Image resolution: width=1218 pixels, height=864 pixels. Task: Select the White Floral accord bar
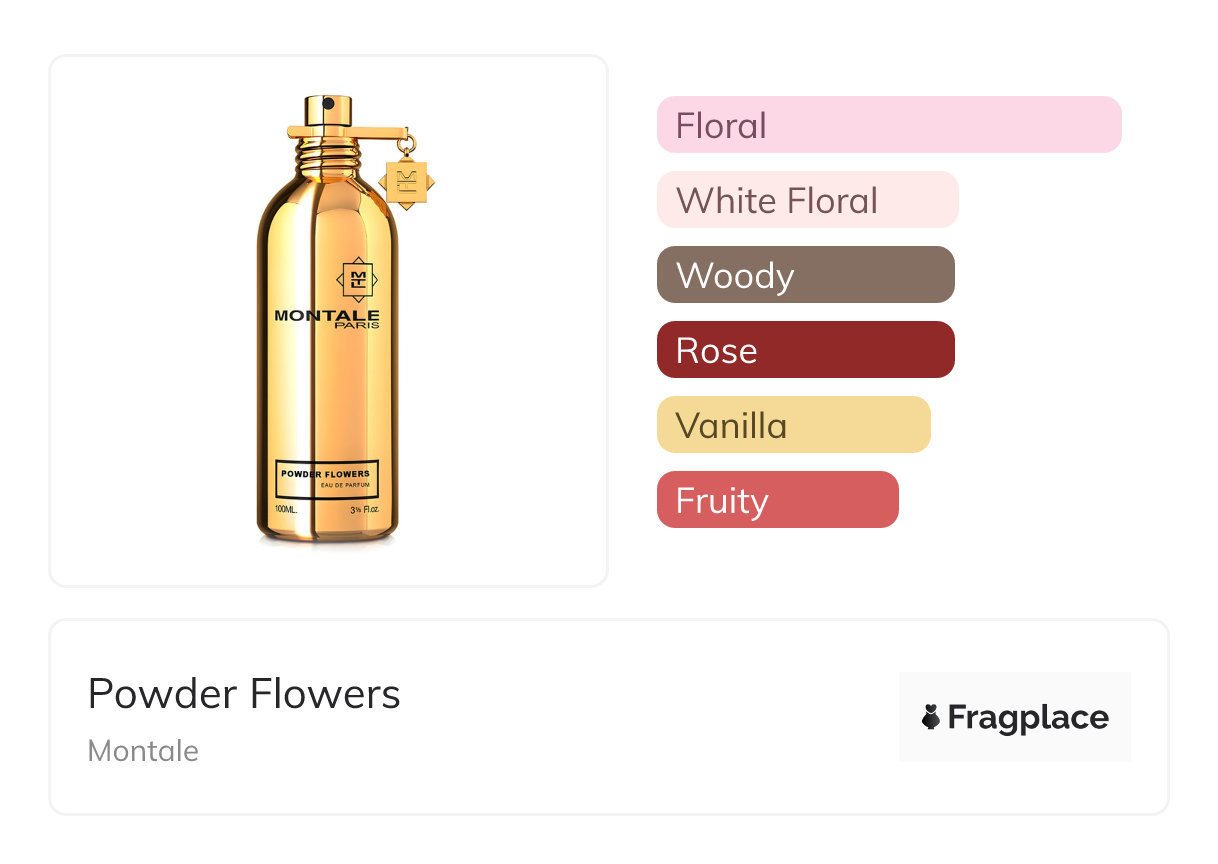click(807, 200)
